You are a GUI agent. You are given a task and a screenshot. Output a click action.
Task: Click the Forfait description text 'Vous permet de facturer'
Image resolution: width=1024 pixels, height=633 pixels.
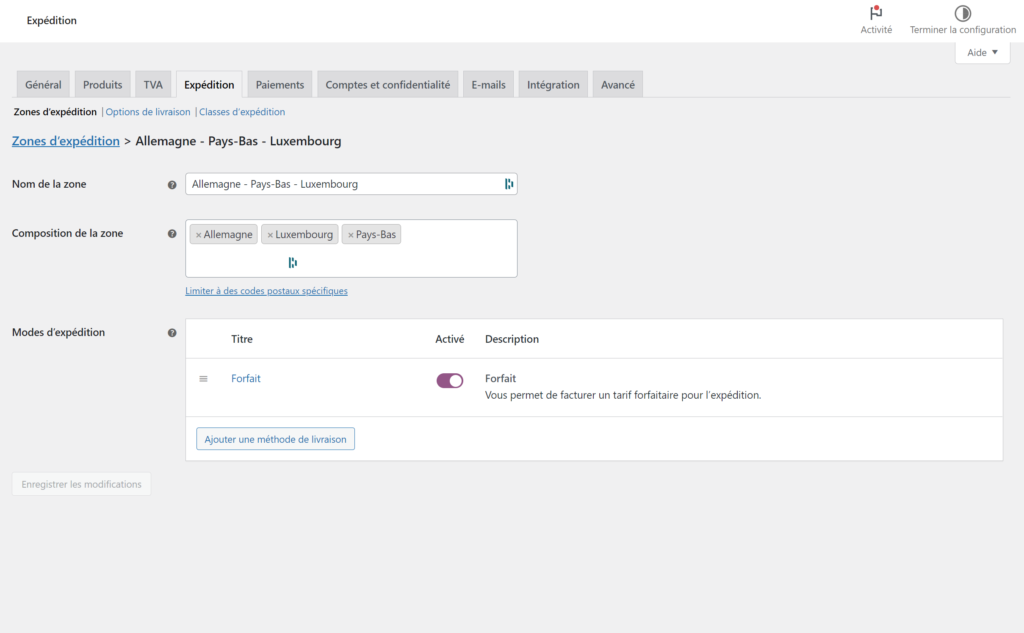coord(623,395)
